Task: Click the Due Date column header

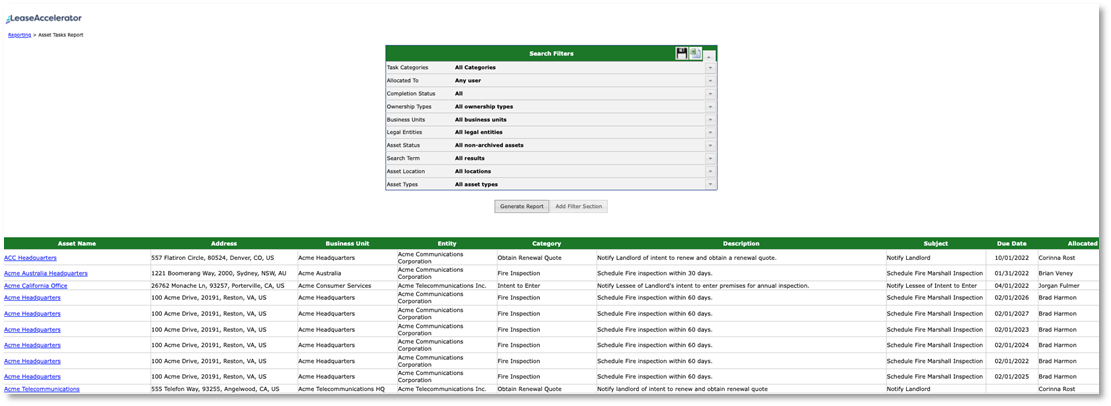Action: 1012,244
